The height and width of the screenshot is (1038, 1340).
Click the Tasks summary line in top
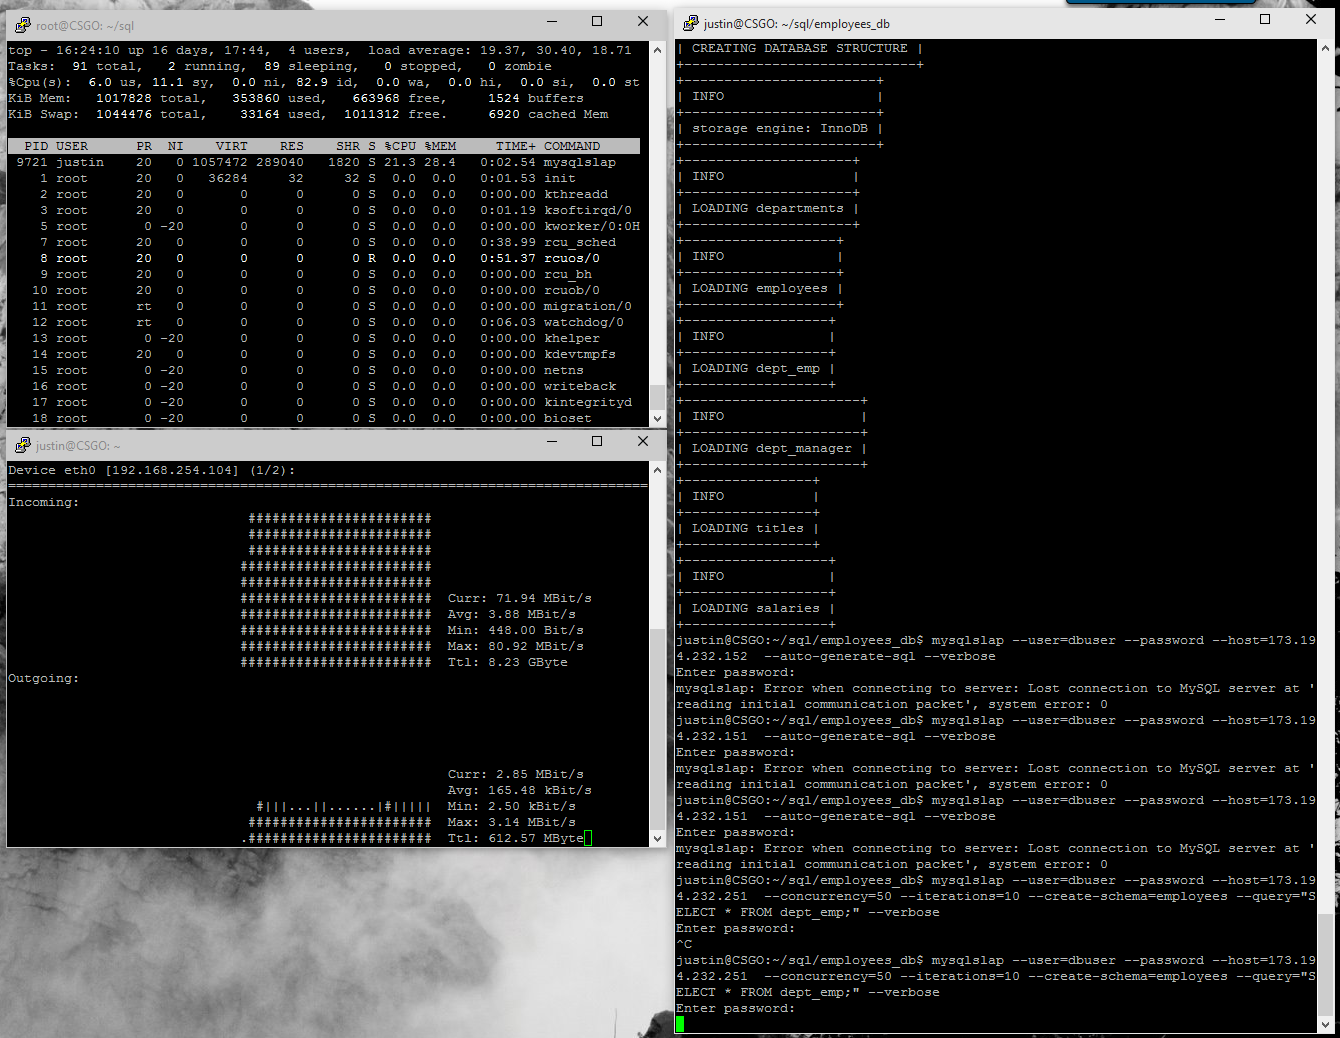tap(280, 66)
